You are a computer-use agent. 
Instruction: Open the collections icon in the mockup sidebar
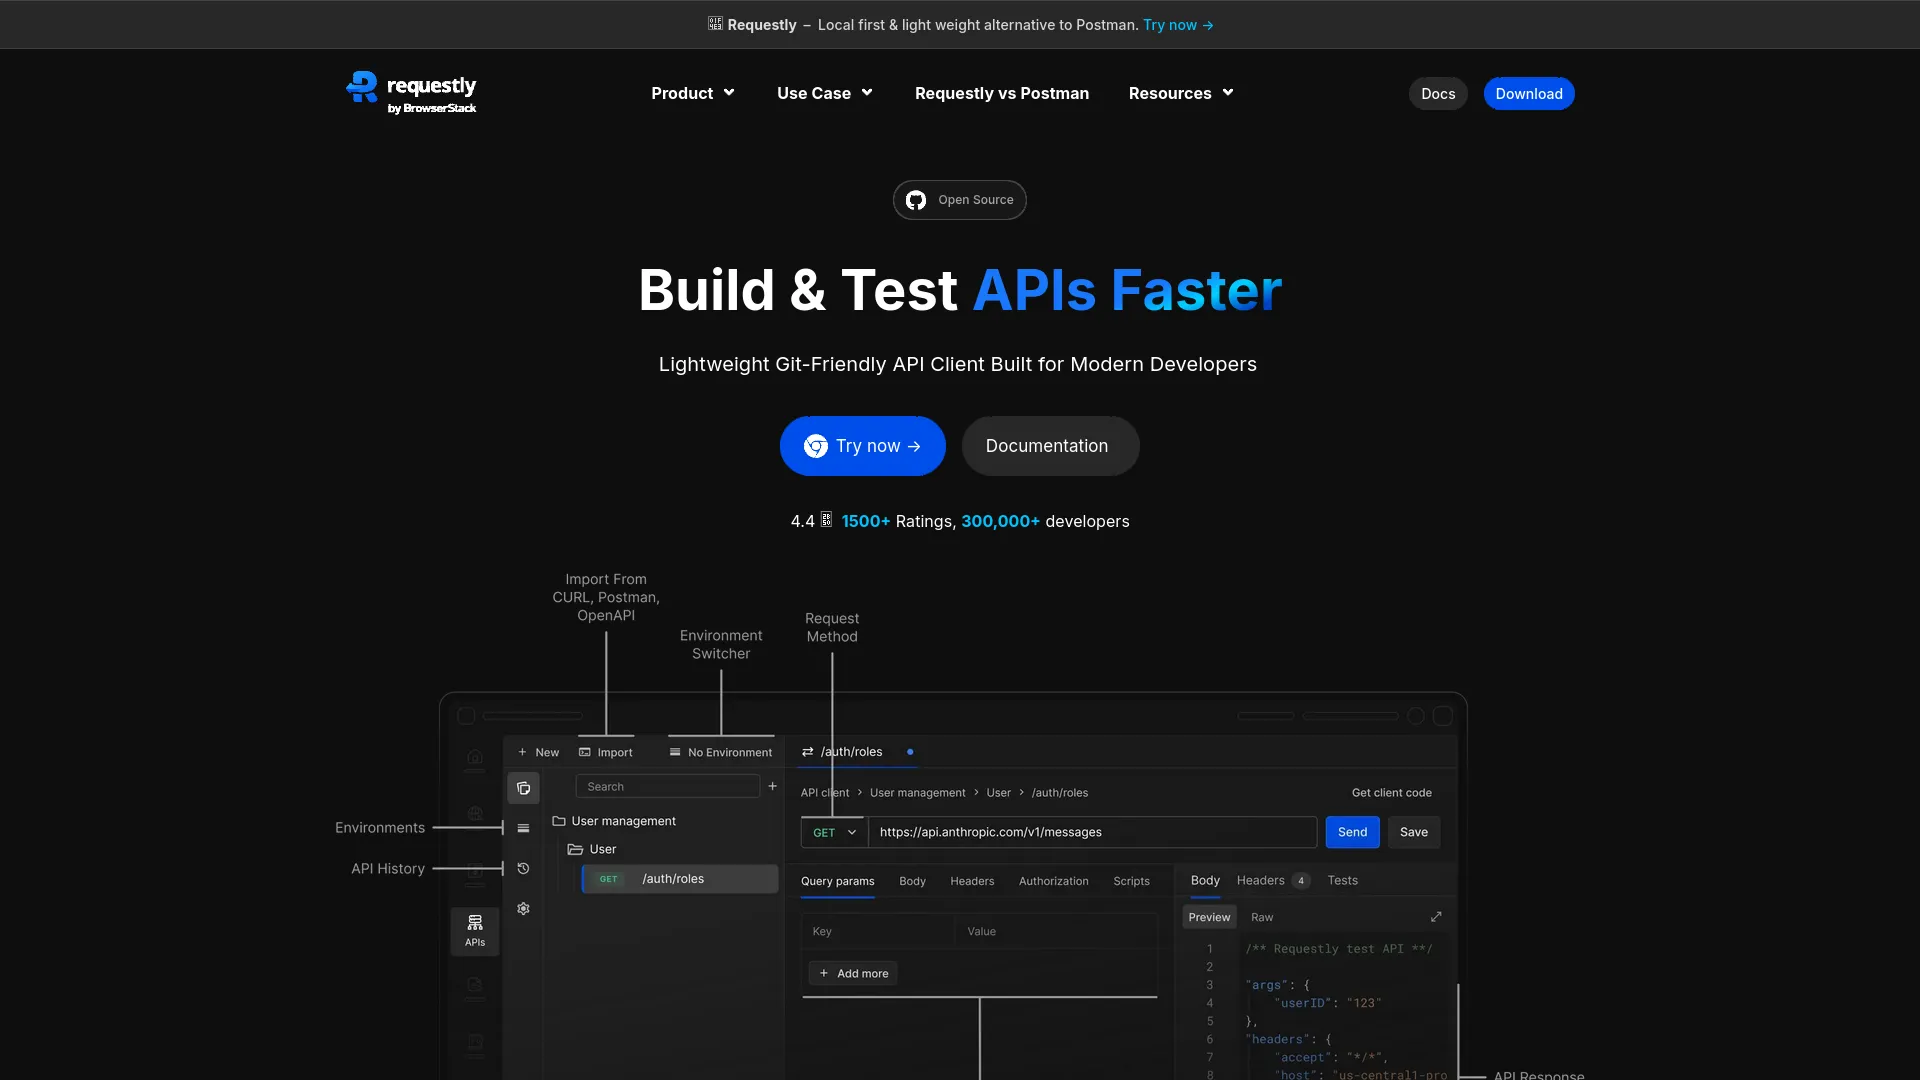point(523,788)
